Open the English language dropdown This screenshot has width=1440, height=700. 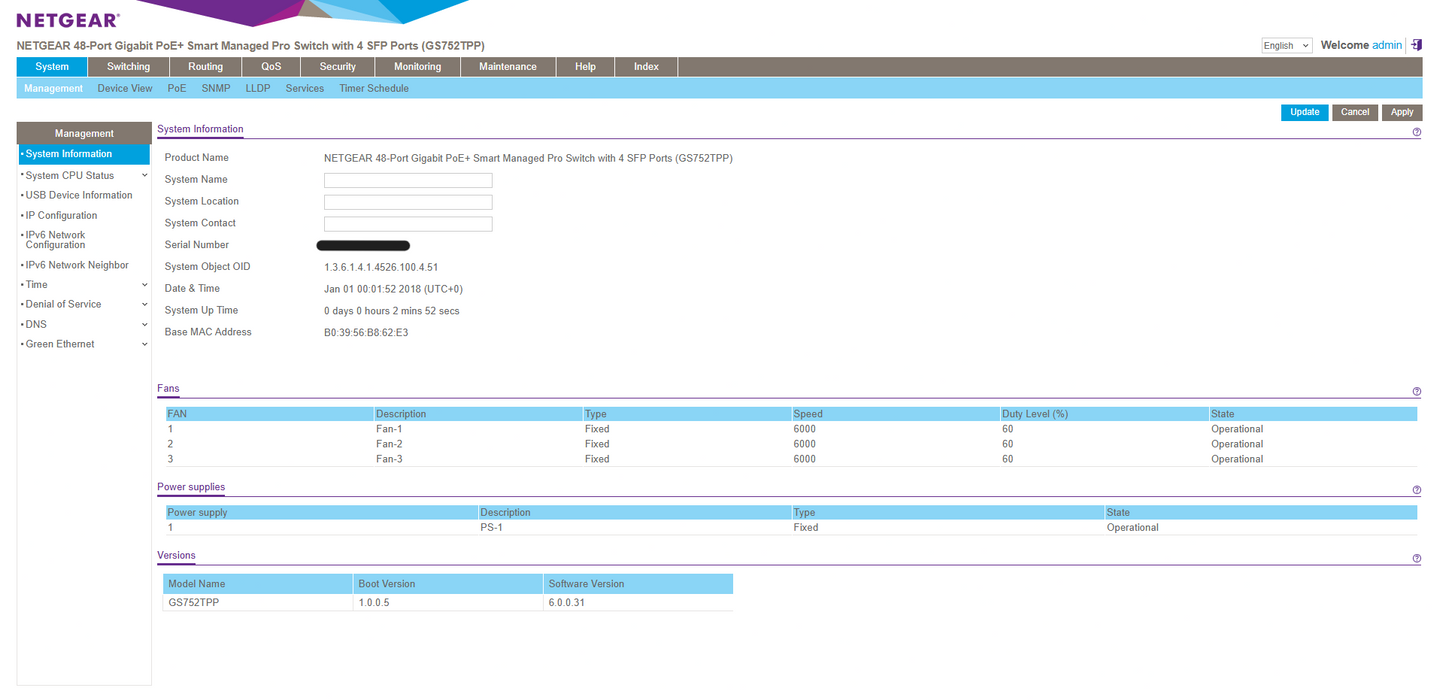click(1286, 46)
